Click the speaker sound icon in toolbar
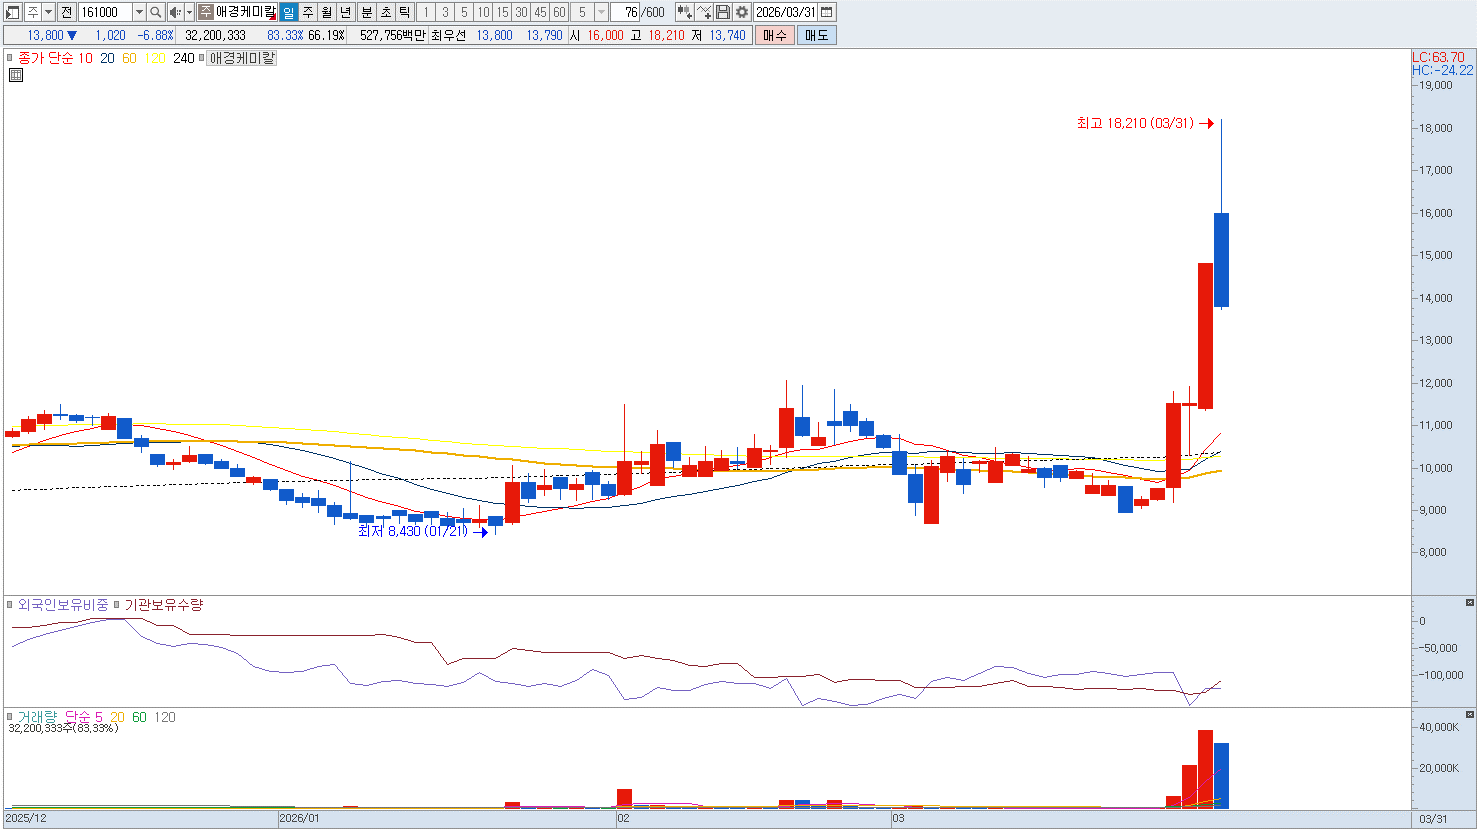 pos(175,12)
